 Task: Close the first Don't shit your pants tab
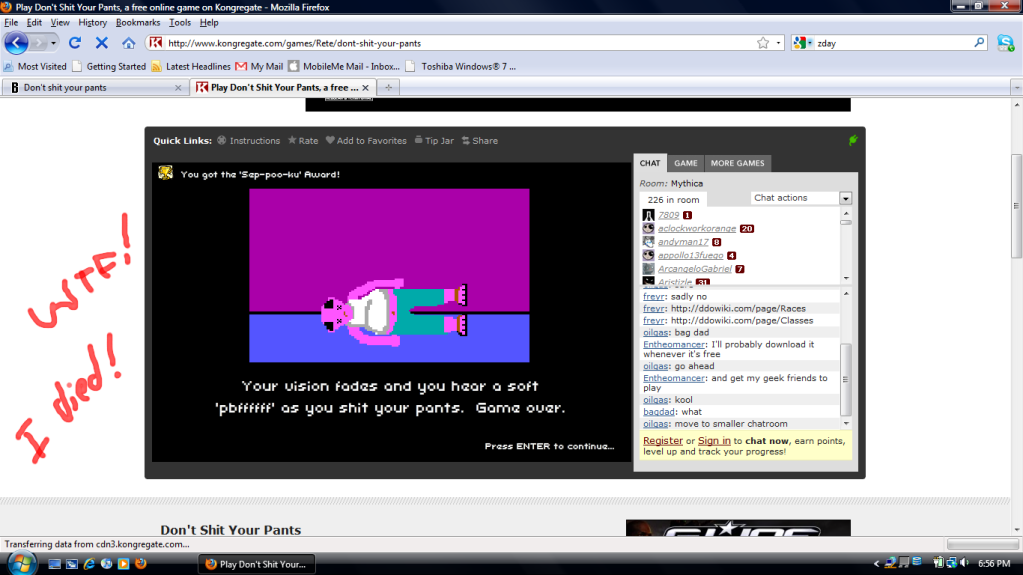(178, 87)
